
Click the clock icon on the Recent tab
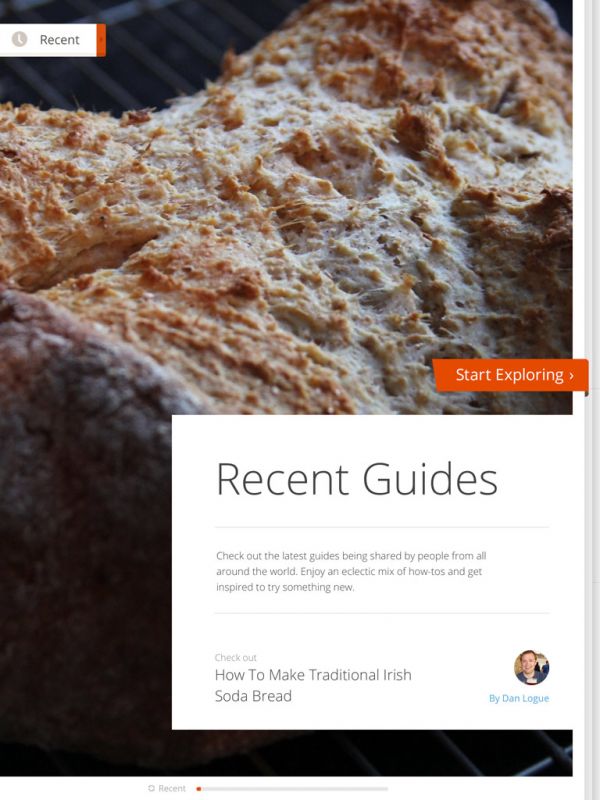pyautogui.click(x=19, y=39)
